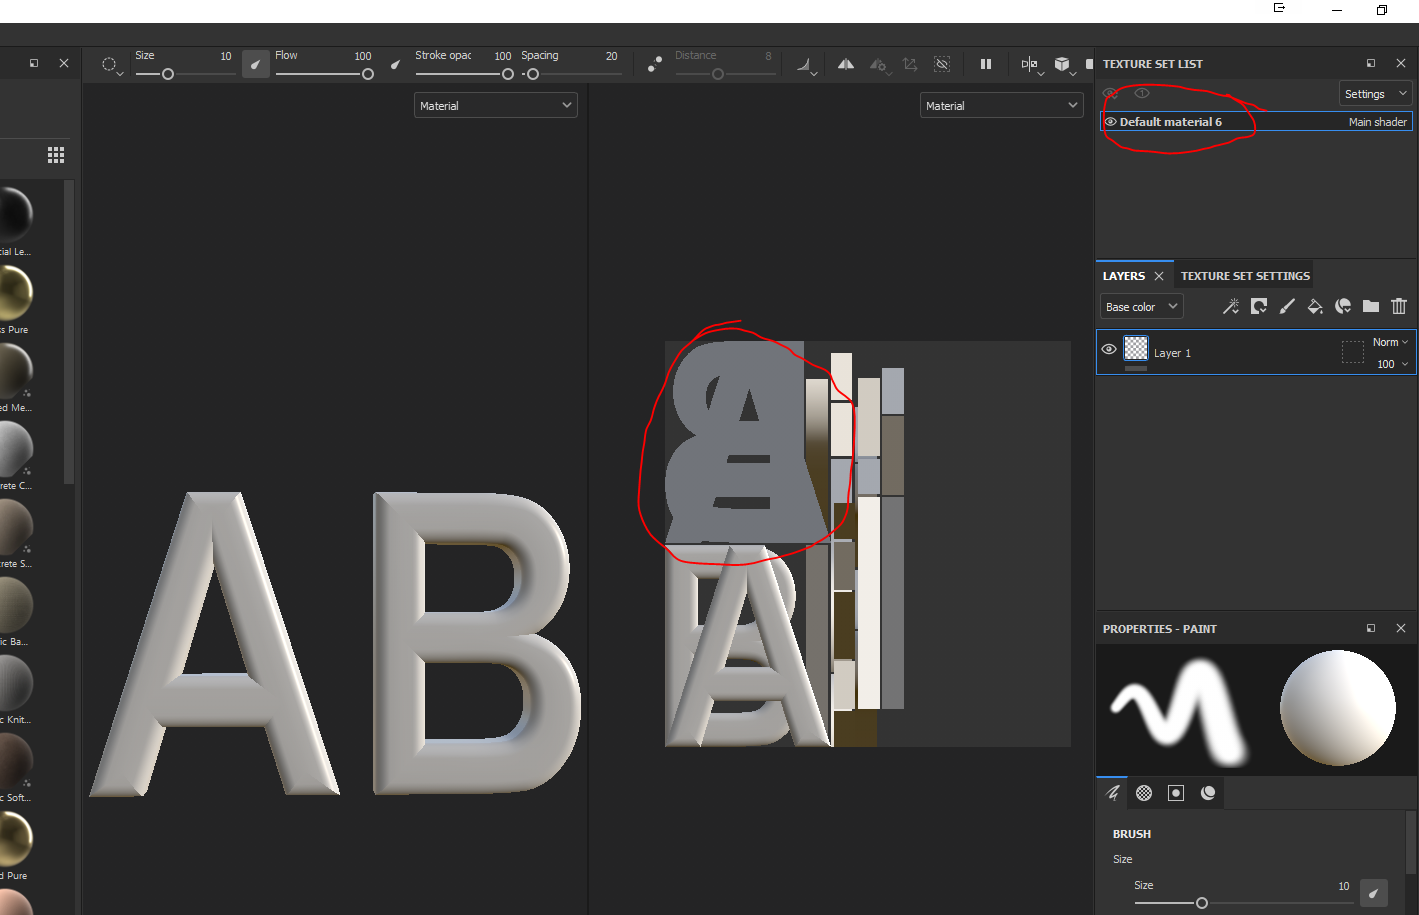This screenshot has height=915, width=1419.
Task: Open the Base color channel dropdown
Action: [x=1140, y=306]
